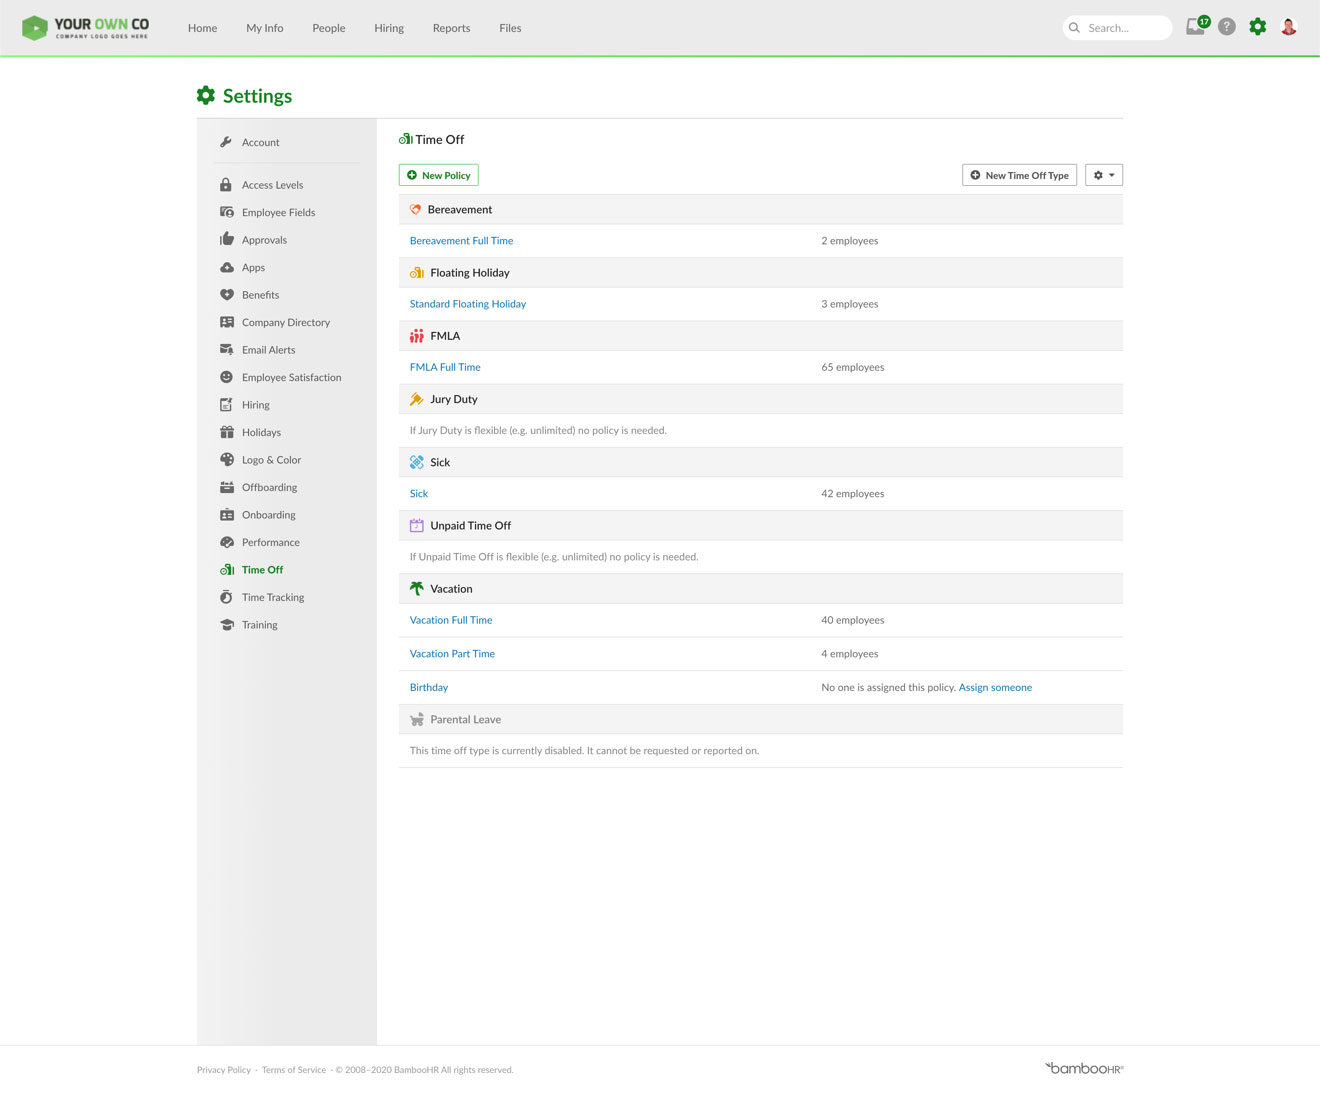Go to the Reports menu

pos(451,28)
